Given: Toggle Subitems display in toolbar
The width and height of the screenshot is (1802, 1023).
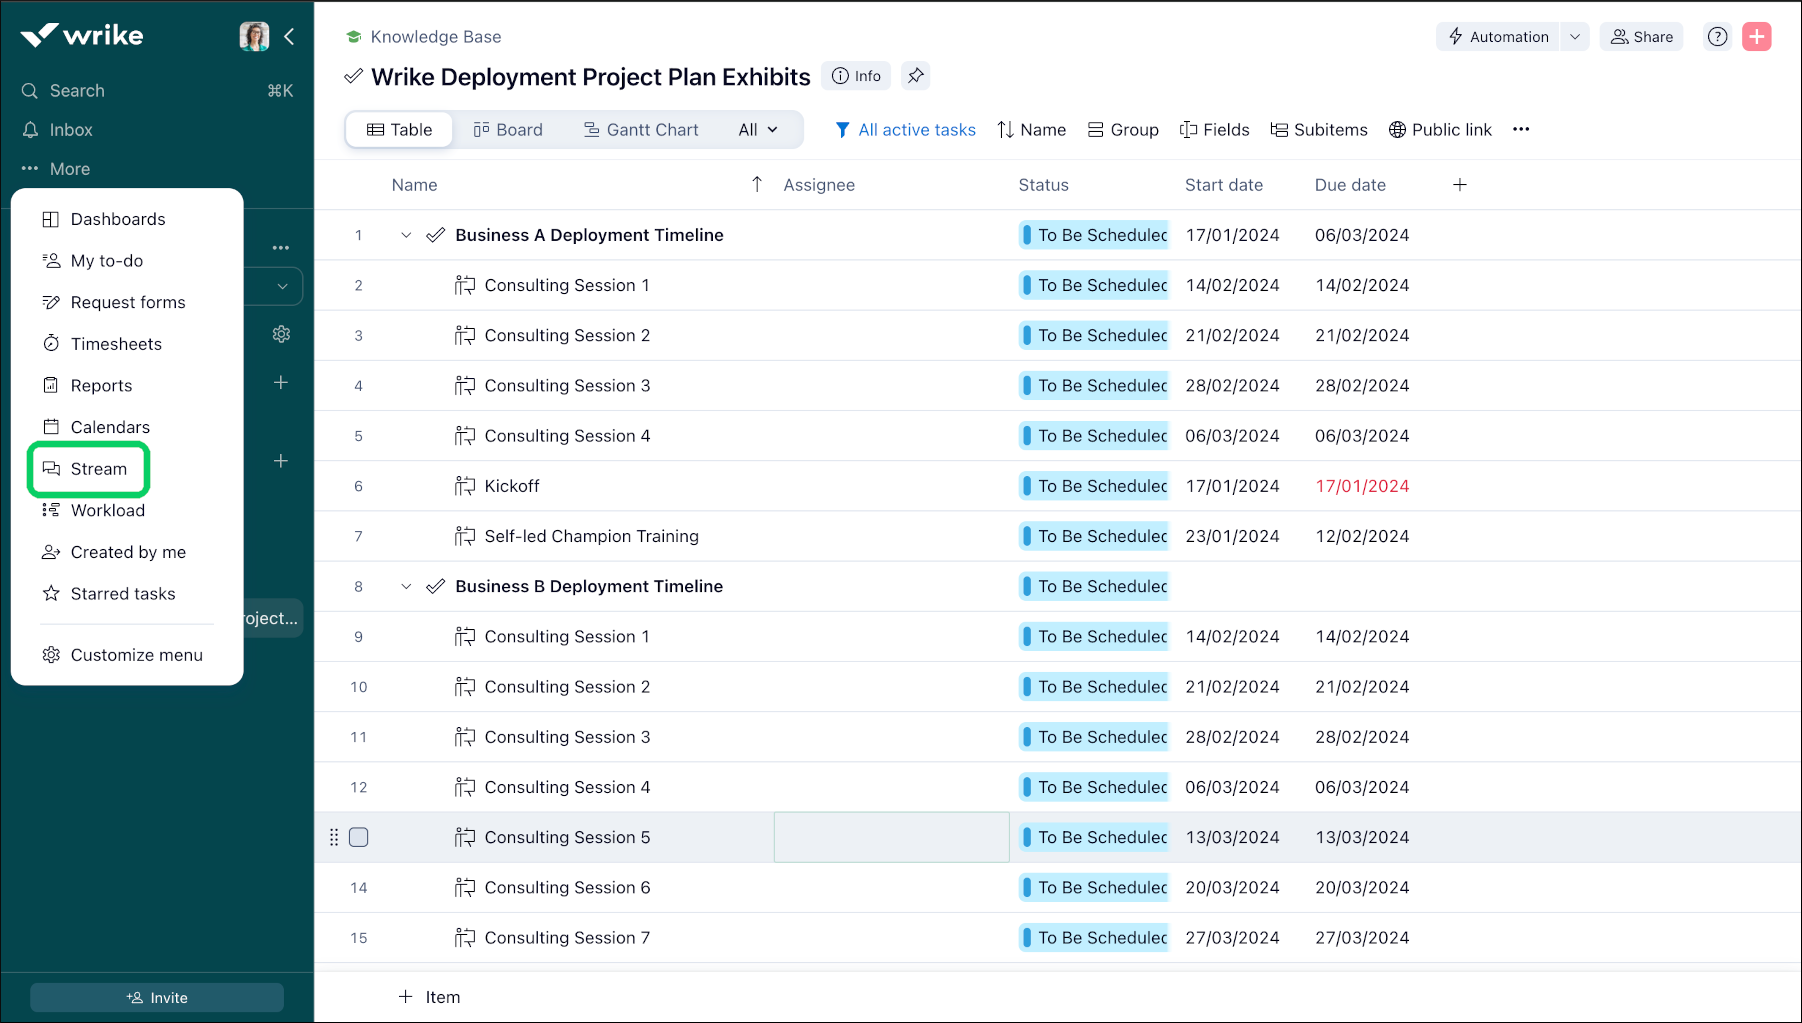Looking at the screenshot, I should (x=1318, y=130).
